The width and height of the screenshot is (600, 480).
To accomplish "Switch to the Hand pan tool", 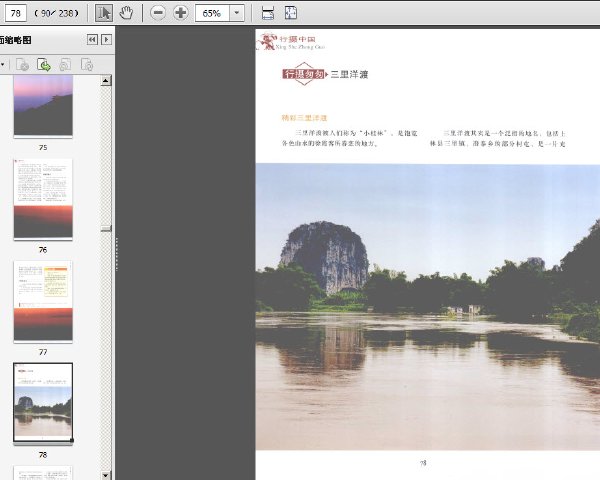I will (126, 13).
